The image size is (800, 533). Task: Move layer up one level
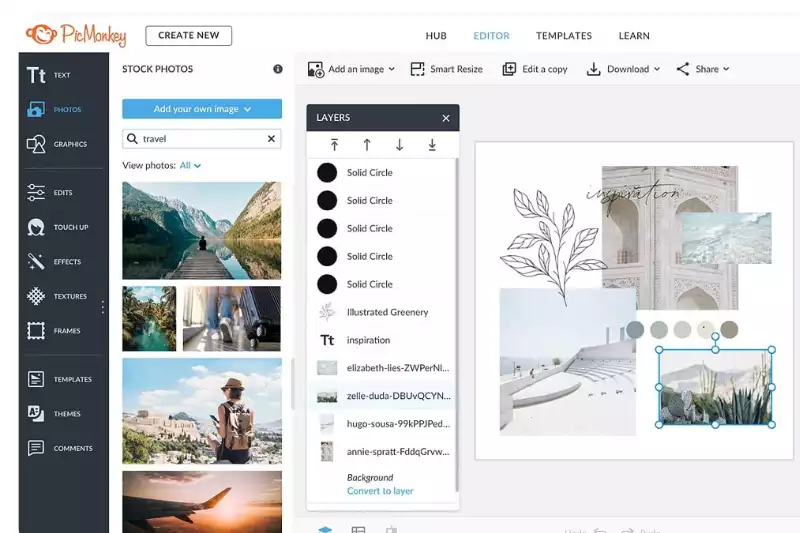click(x=367, y=145)
